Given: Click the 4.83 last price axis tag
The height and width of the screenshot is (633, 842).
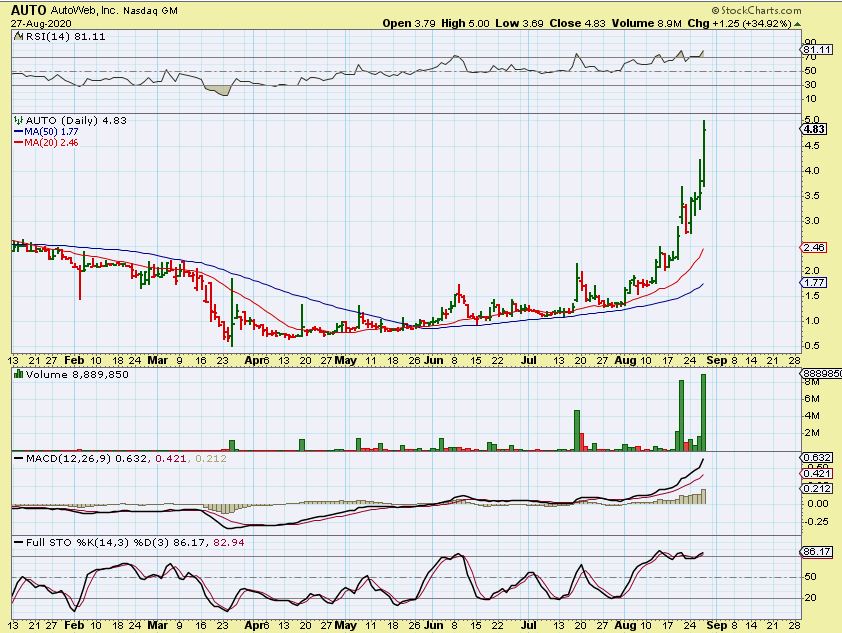Looking at the screenshot, I should point(814,129).
